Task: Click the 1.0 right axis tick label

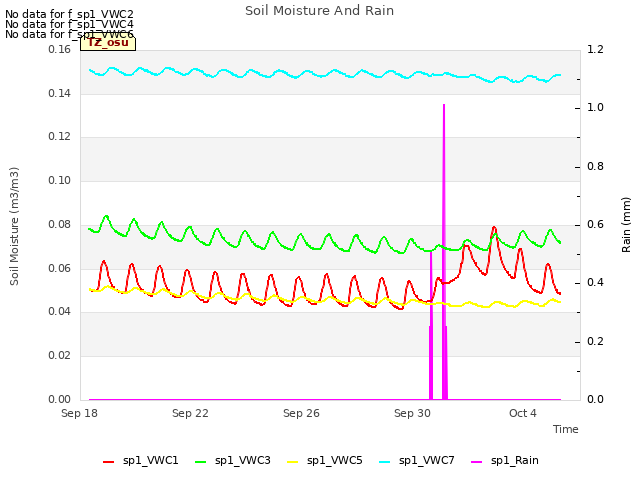Action: (595, 107)
